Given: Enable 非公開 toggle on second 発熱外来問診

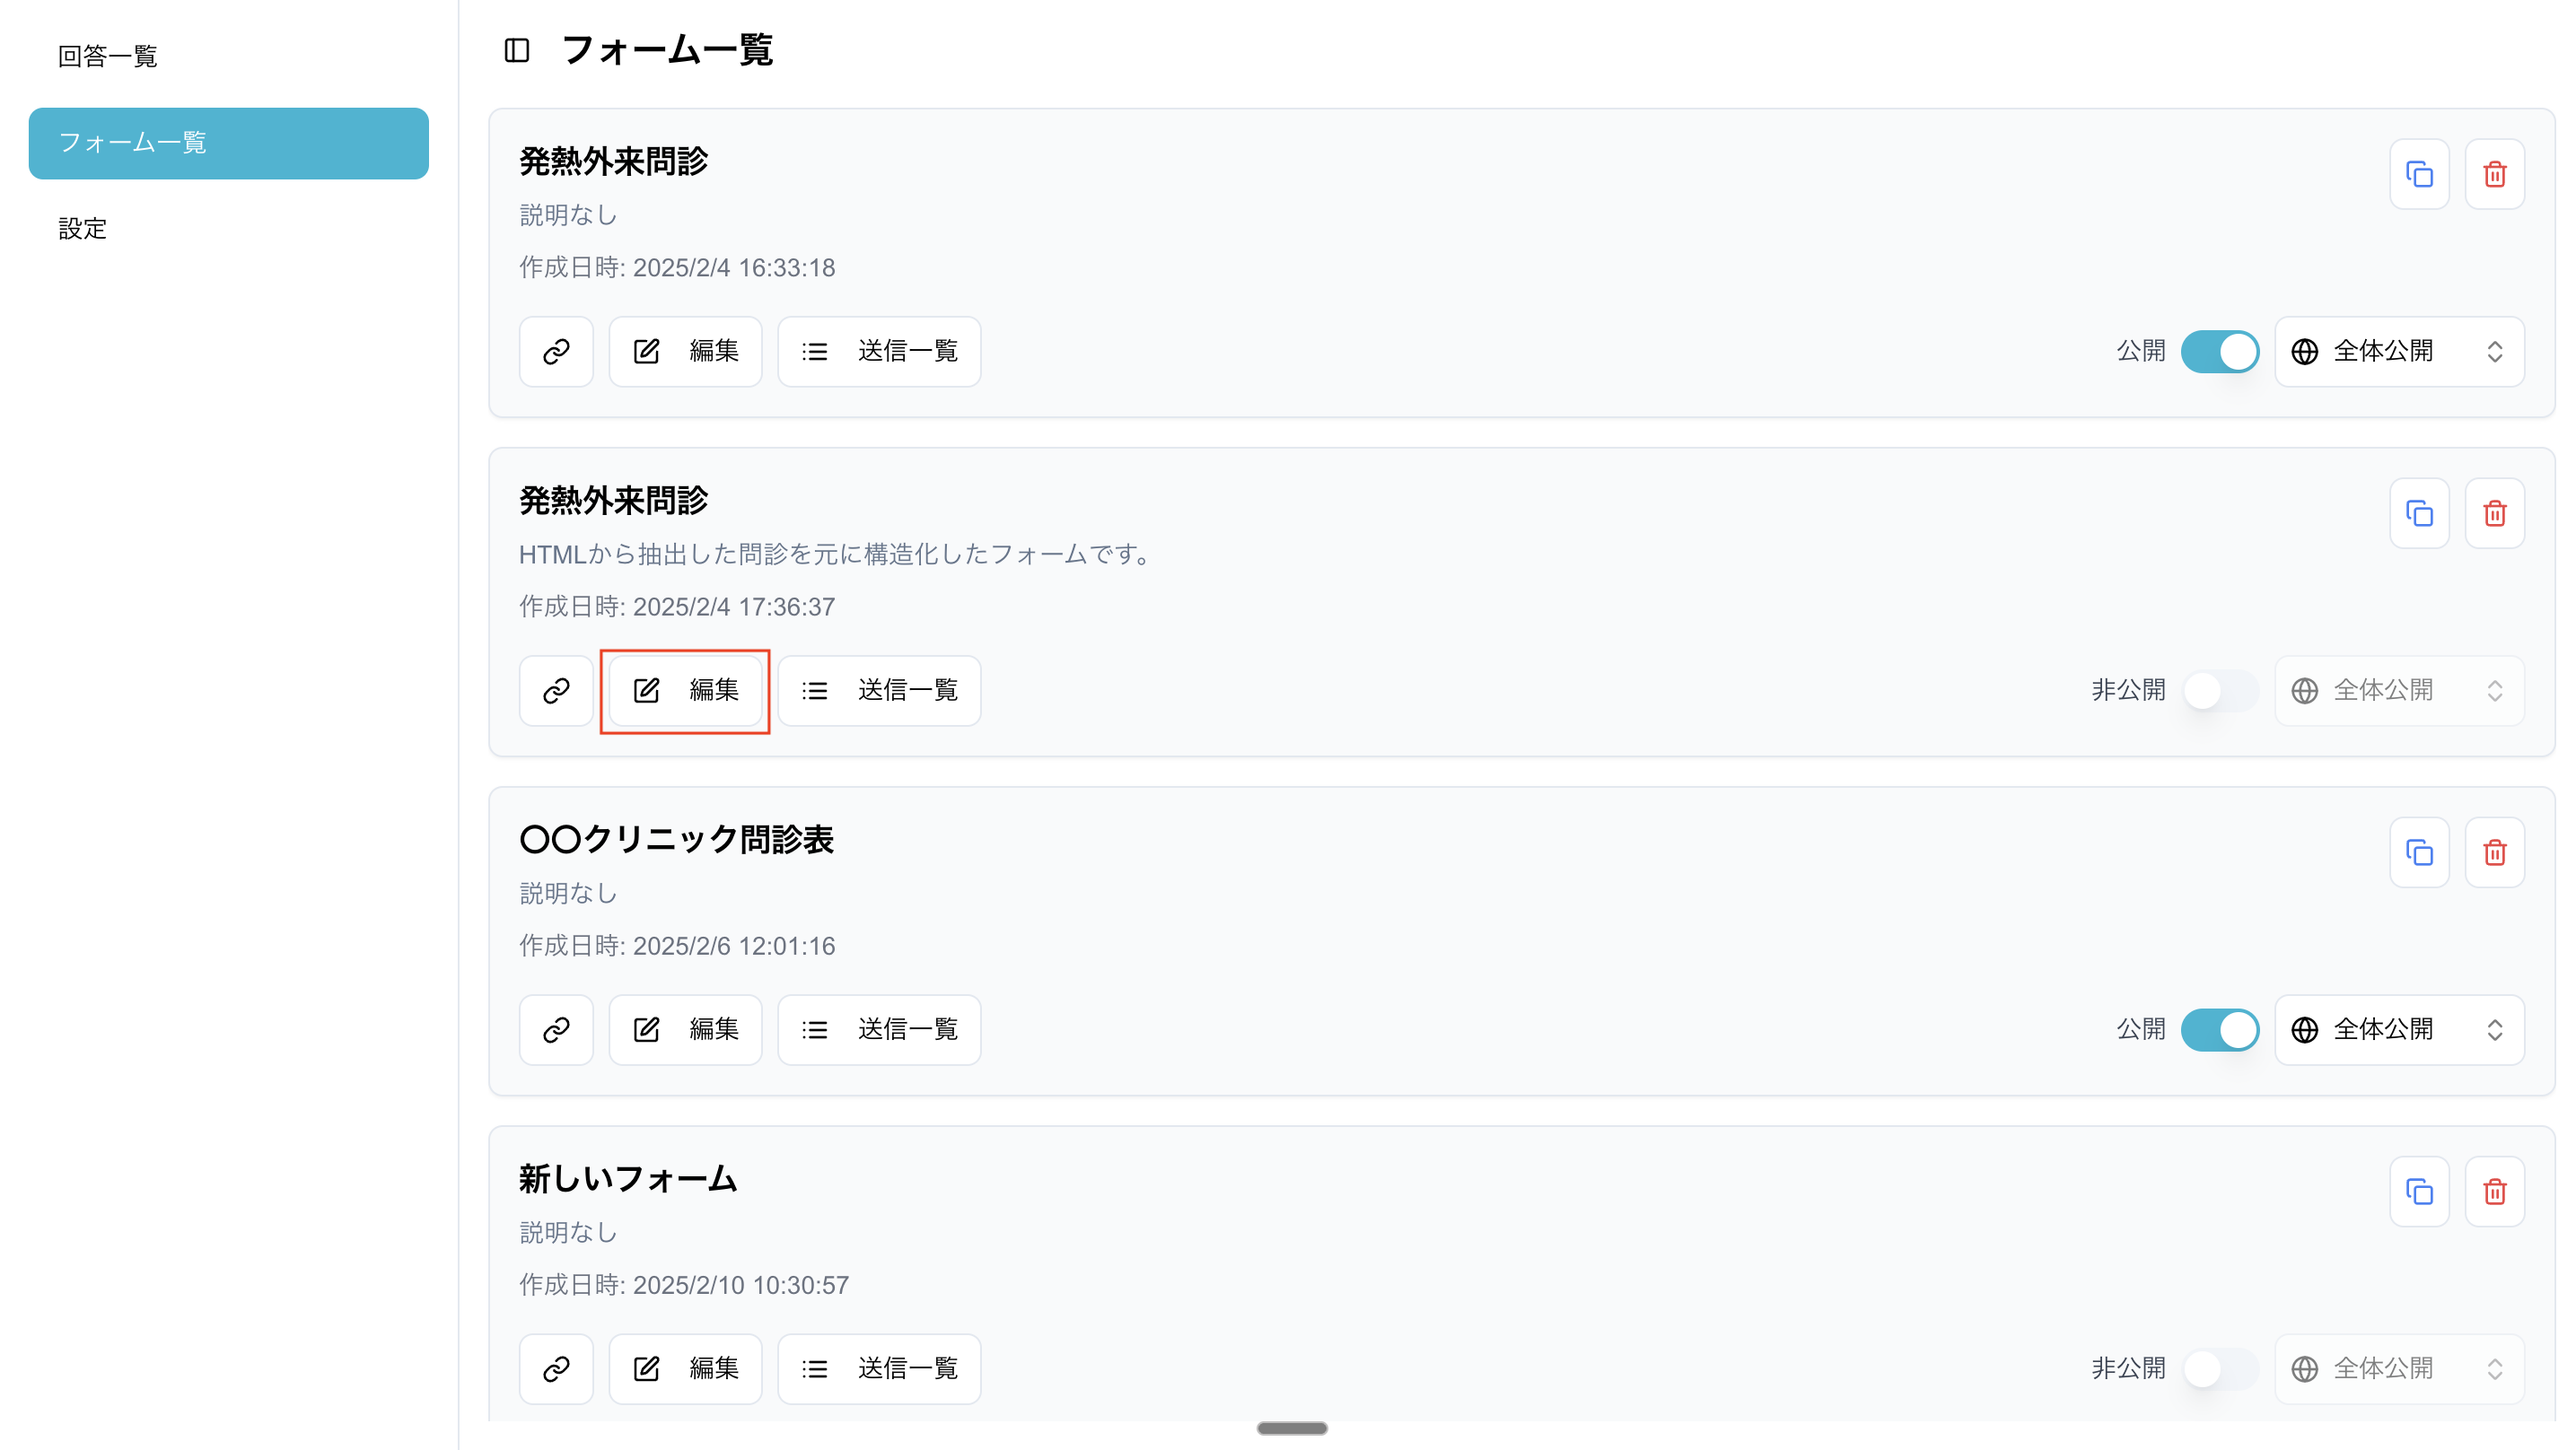Looking at the screenshot, I should click(x=2219, y=690).
